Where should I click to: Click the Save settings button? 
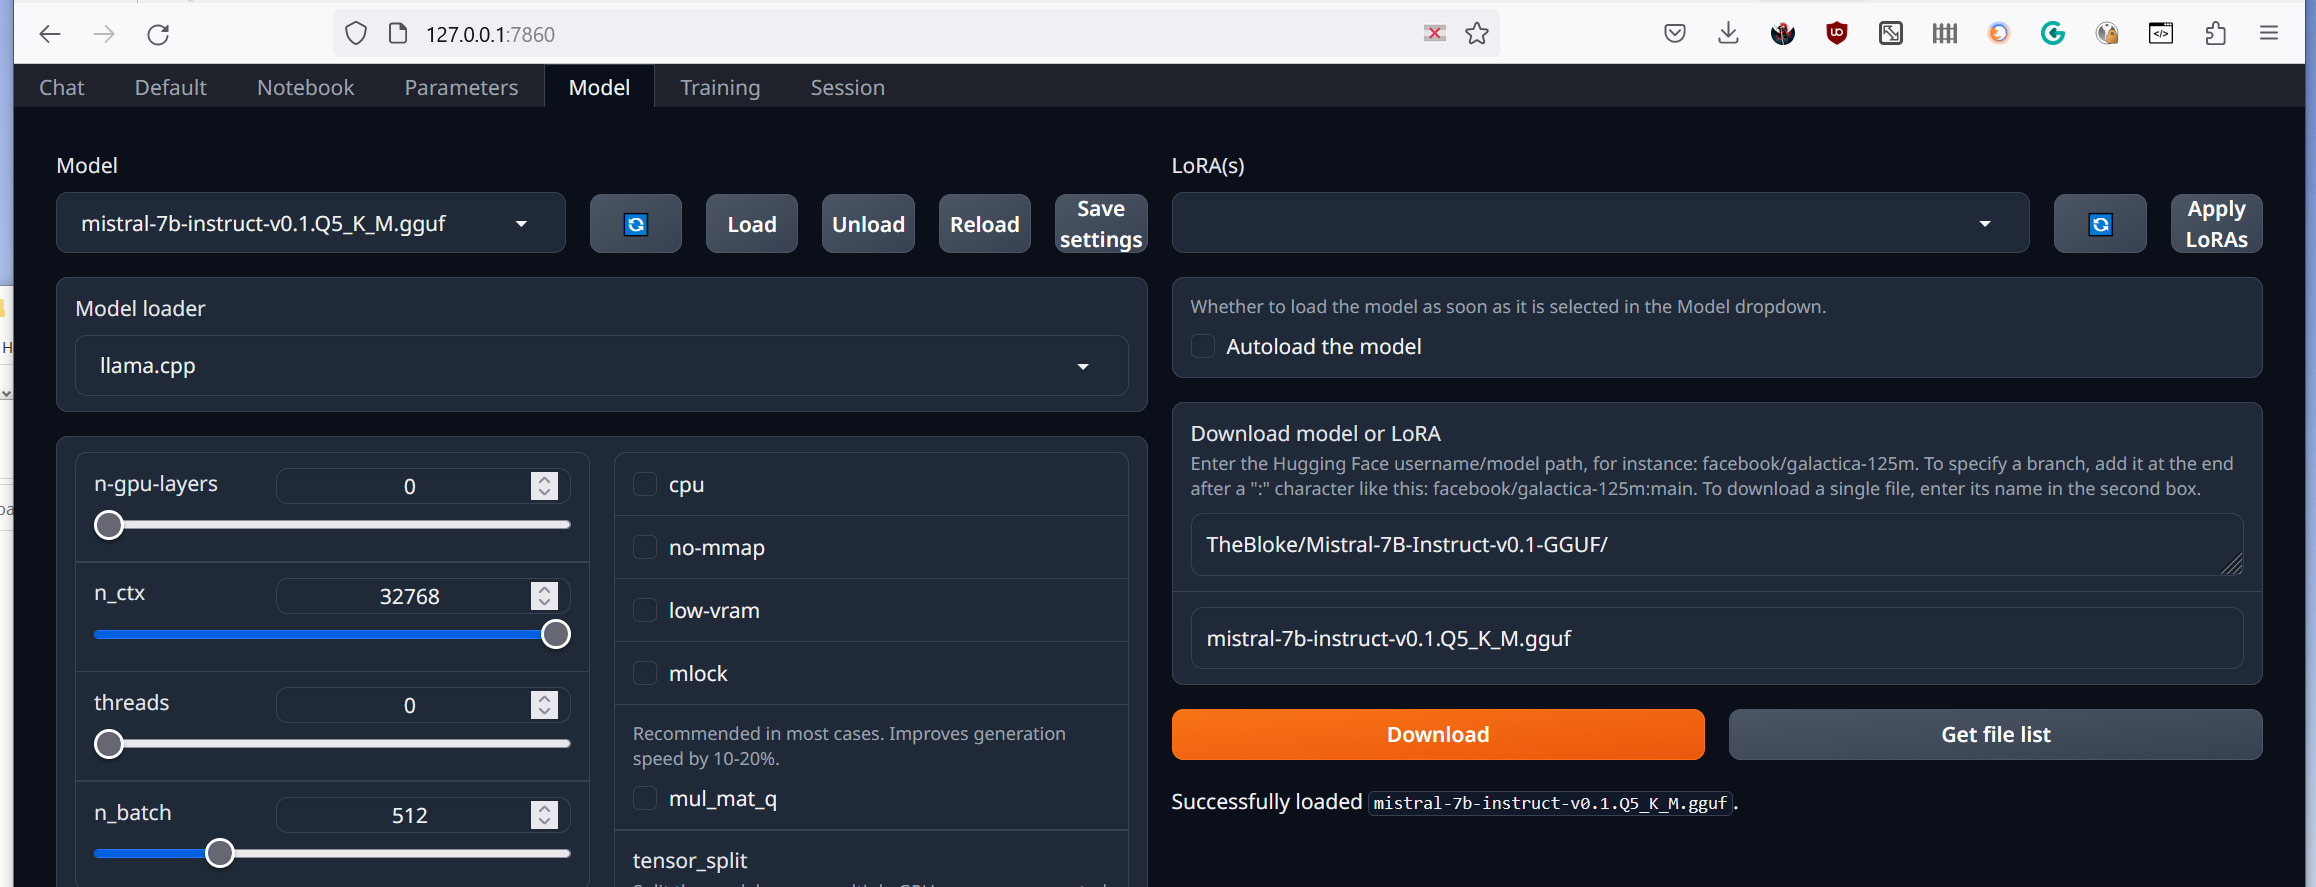(x=1101, y=224)
